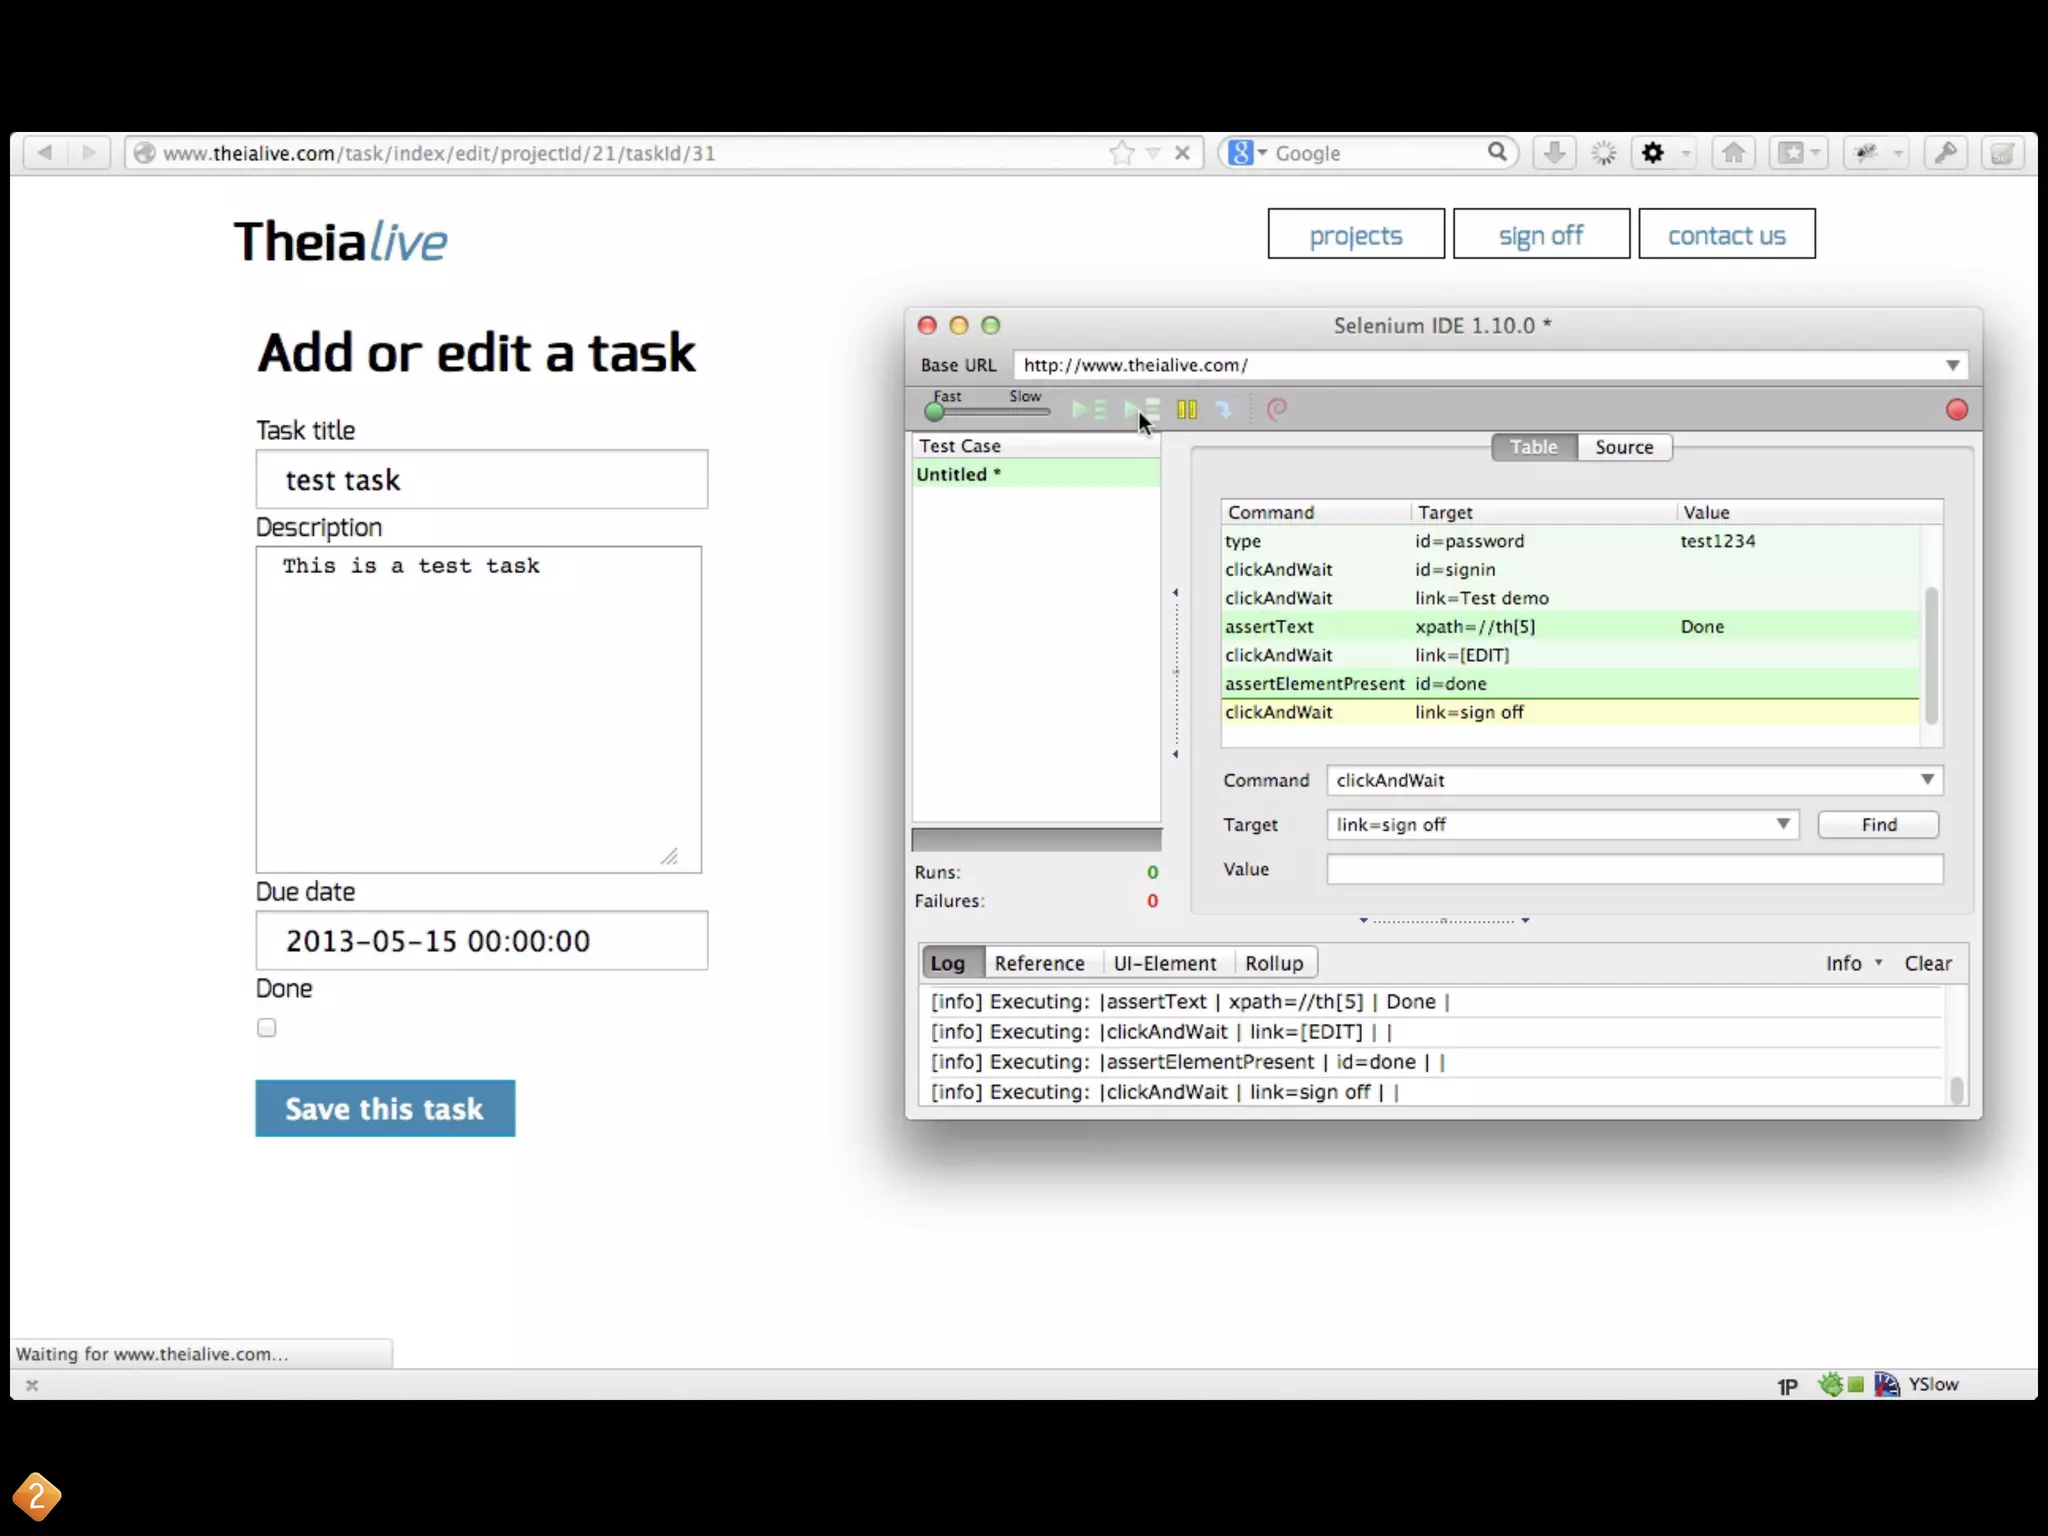Toggle the Done checkbox
Viewport: 2048px width, 1536px height.
click(266, 1028)
